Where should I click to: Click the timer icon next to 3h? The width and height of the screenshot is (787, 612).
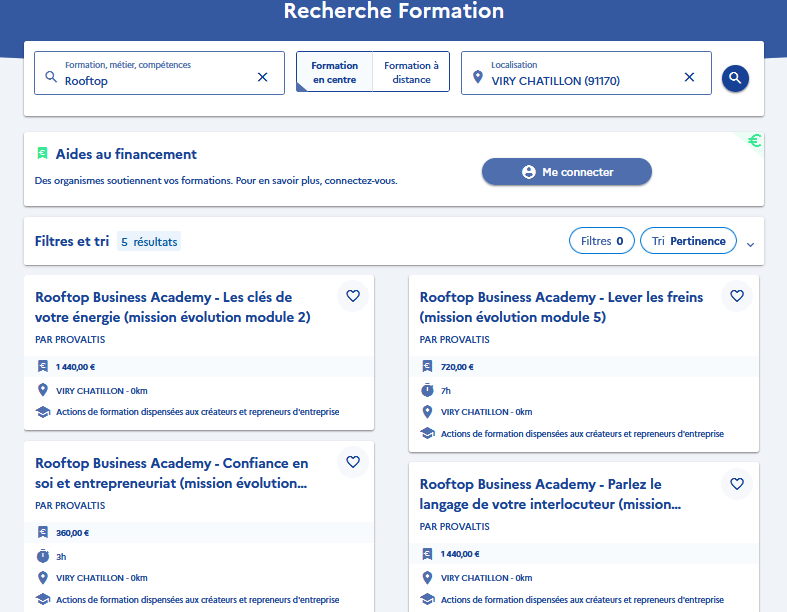[x=43, y=556]
